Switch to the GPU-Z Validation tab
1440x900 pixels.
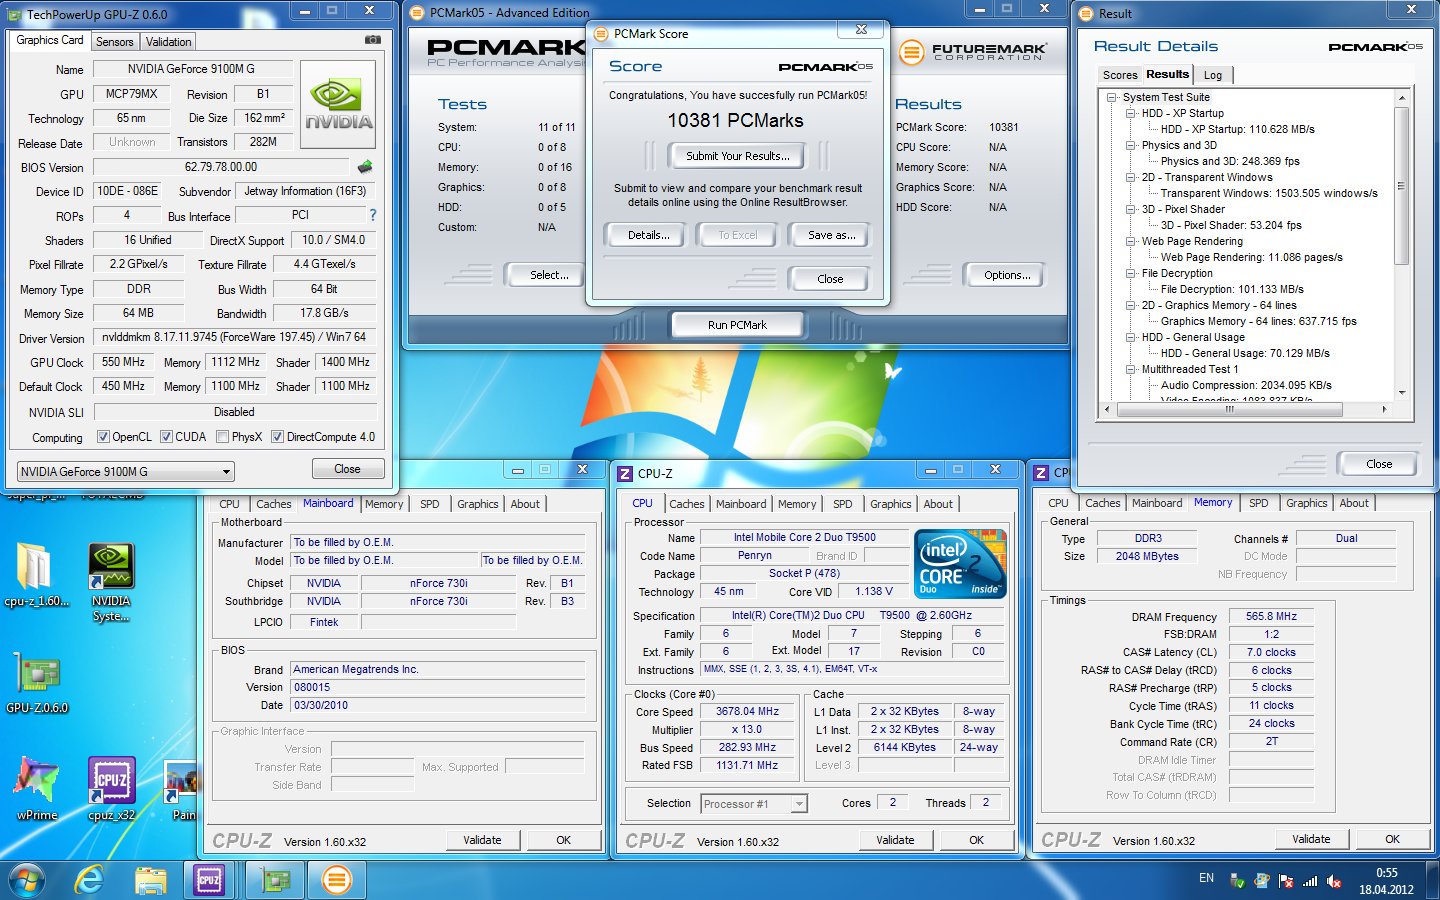pos(168,42)
